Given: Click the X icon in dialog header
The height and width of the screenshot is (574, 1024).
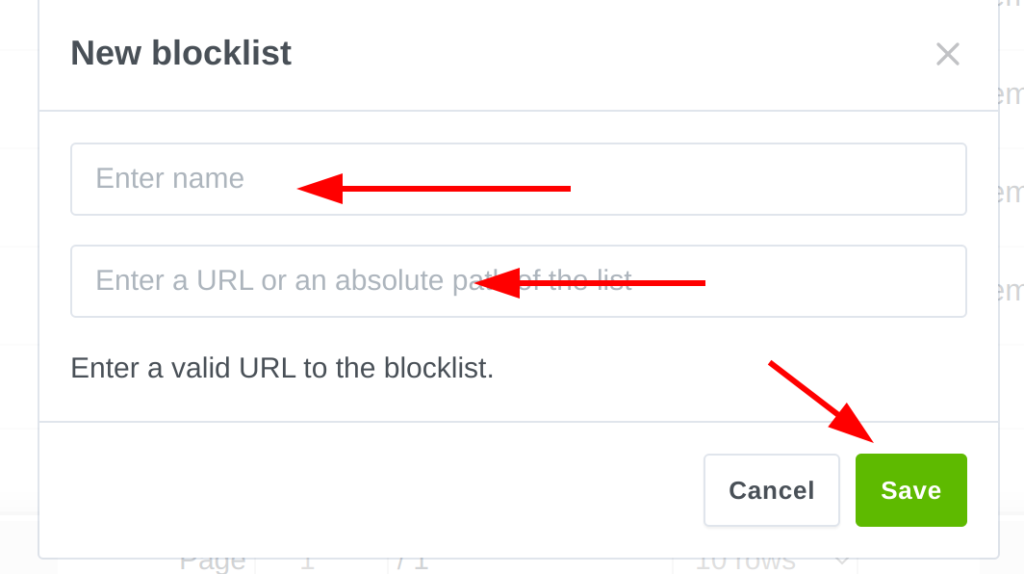Looking at the screenshot, I should [x=947, y=54].
